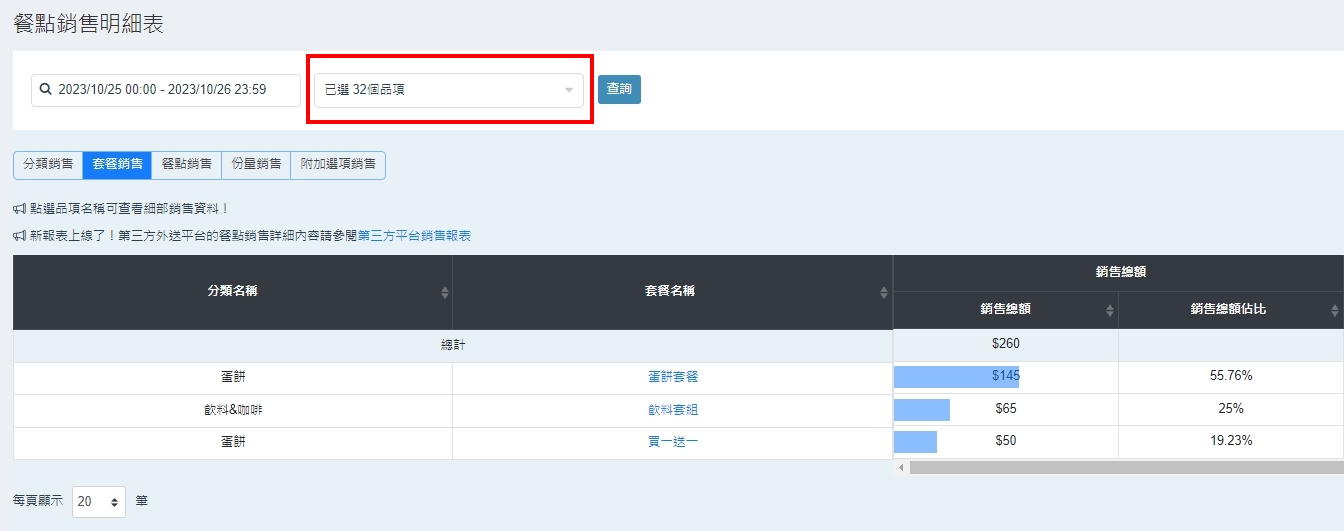Switch to the 附加選項銷售 tab
This screenshot has height=531, width=1344.
(338, 165)
